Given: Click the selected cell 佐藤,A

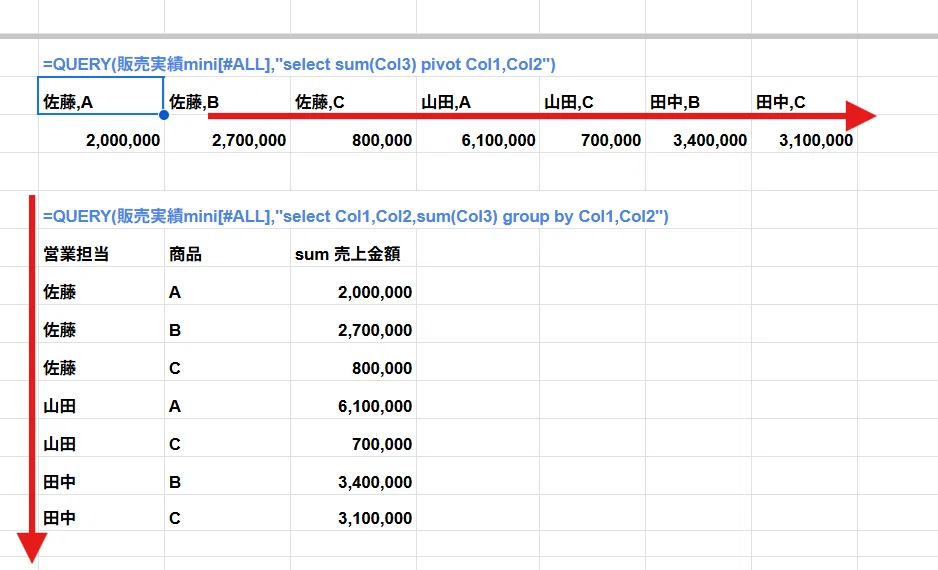Looking at the screenshot, I should 101,95.
